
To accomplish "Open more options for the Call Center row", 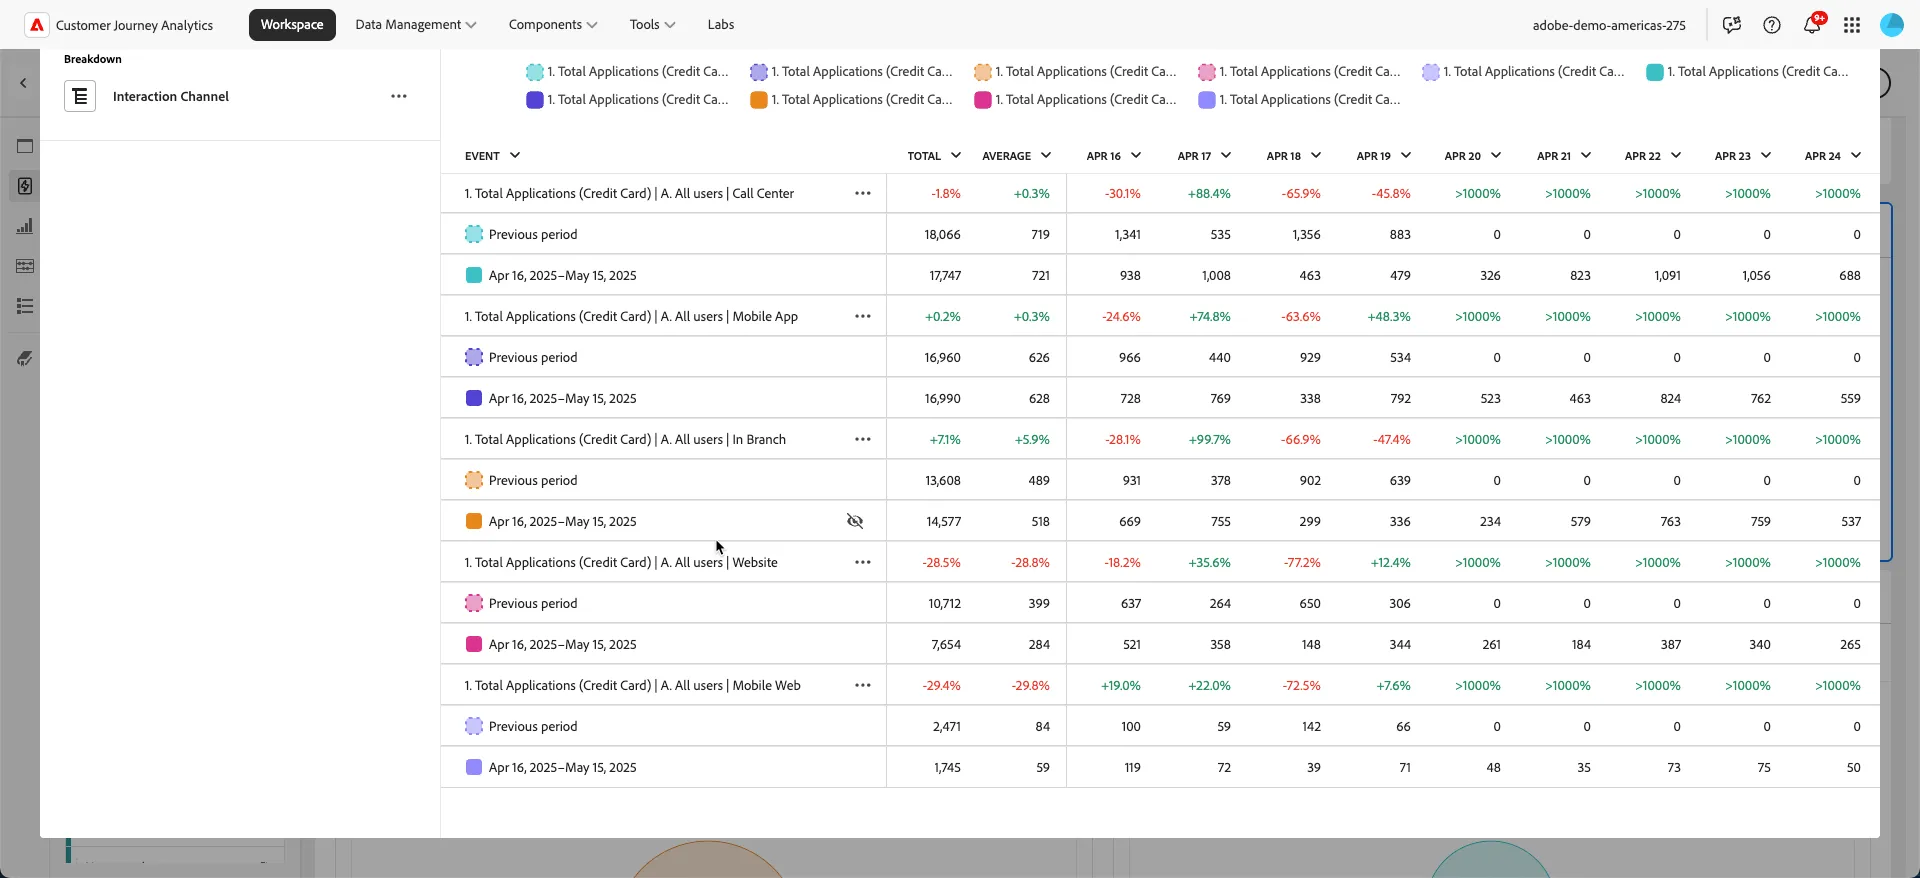I will (x=863, y=193).
